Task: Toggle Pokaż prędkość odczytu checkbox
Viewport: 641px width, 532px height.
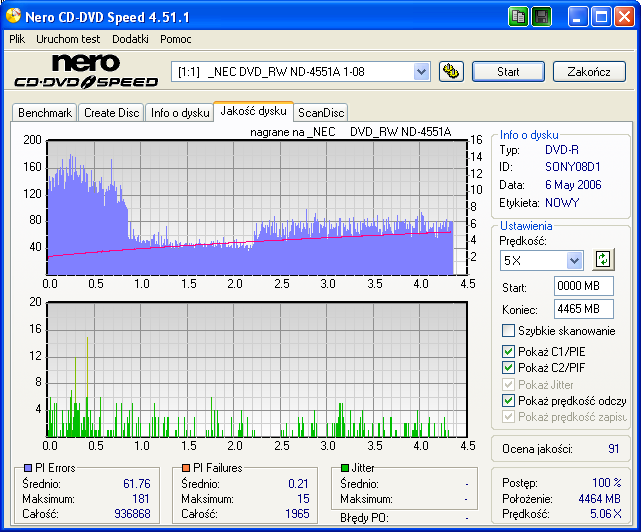Action: pos(508,401)
